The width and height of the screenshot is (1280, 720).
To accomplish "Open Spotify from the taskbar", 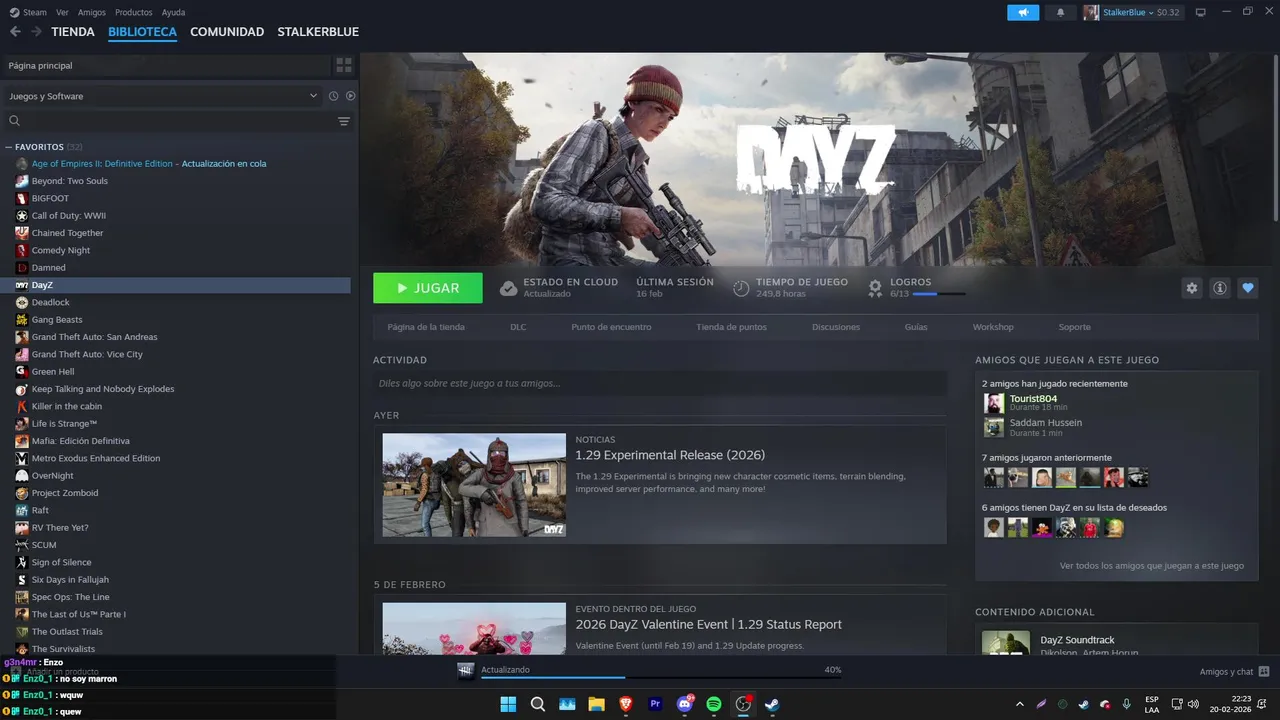I will tap(714, 704).
